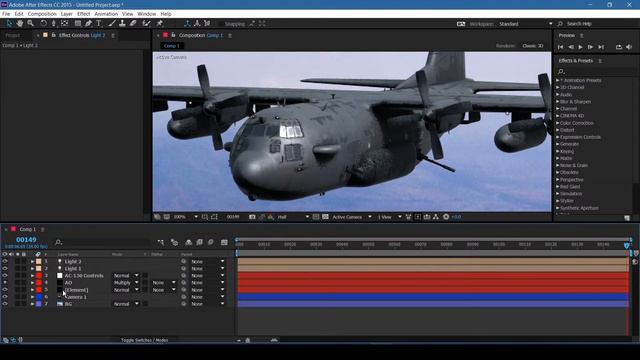Viewport: 640px width, 360px height.
Task: Select the Rectangle shape tool
Action: click(x=78, y=24)
